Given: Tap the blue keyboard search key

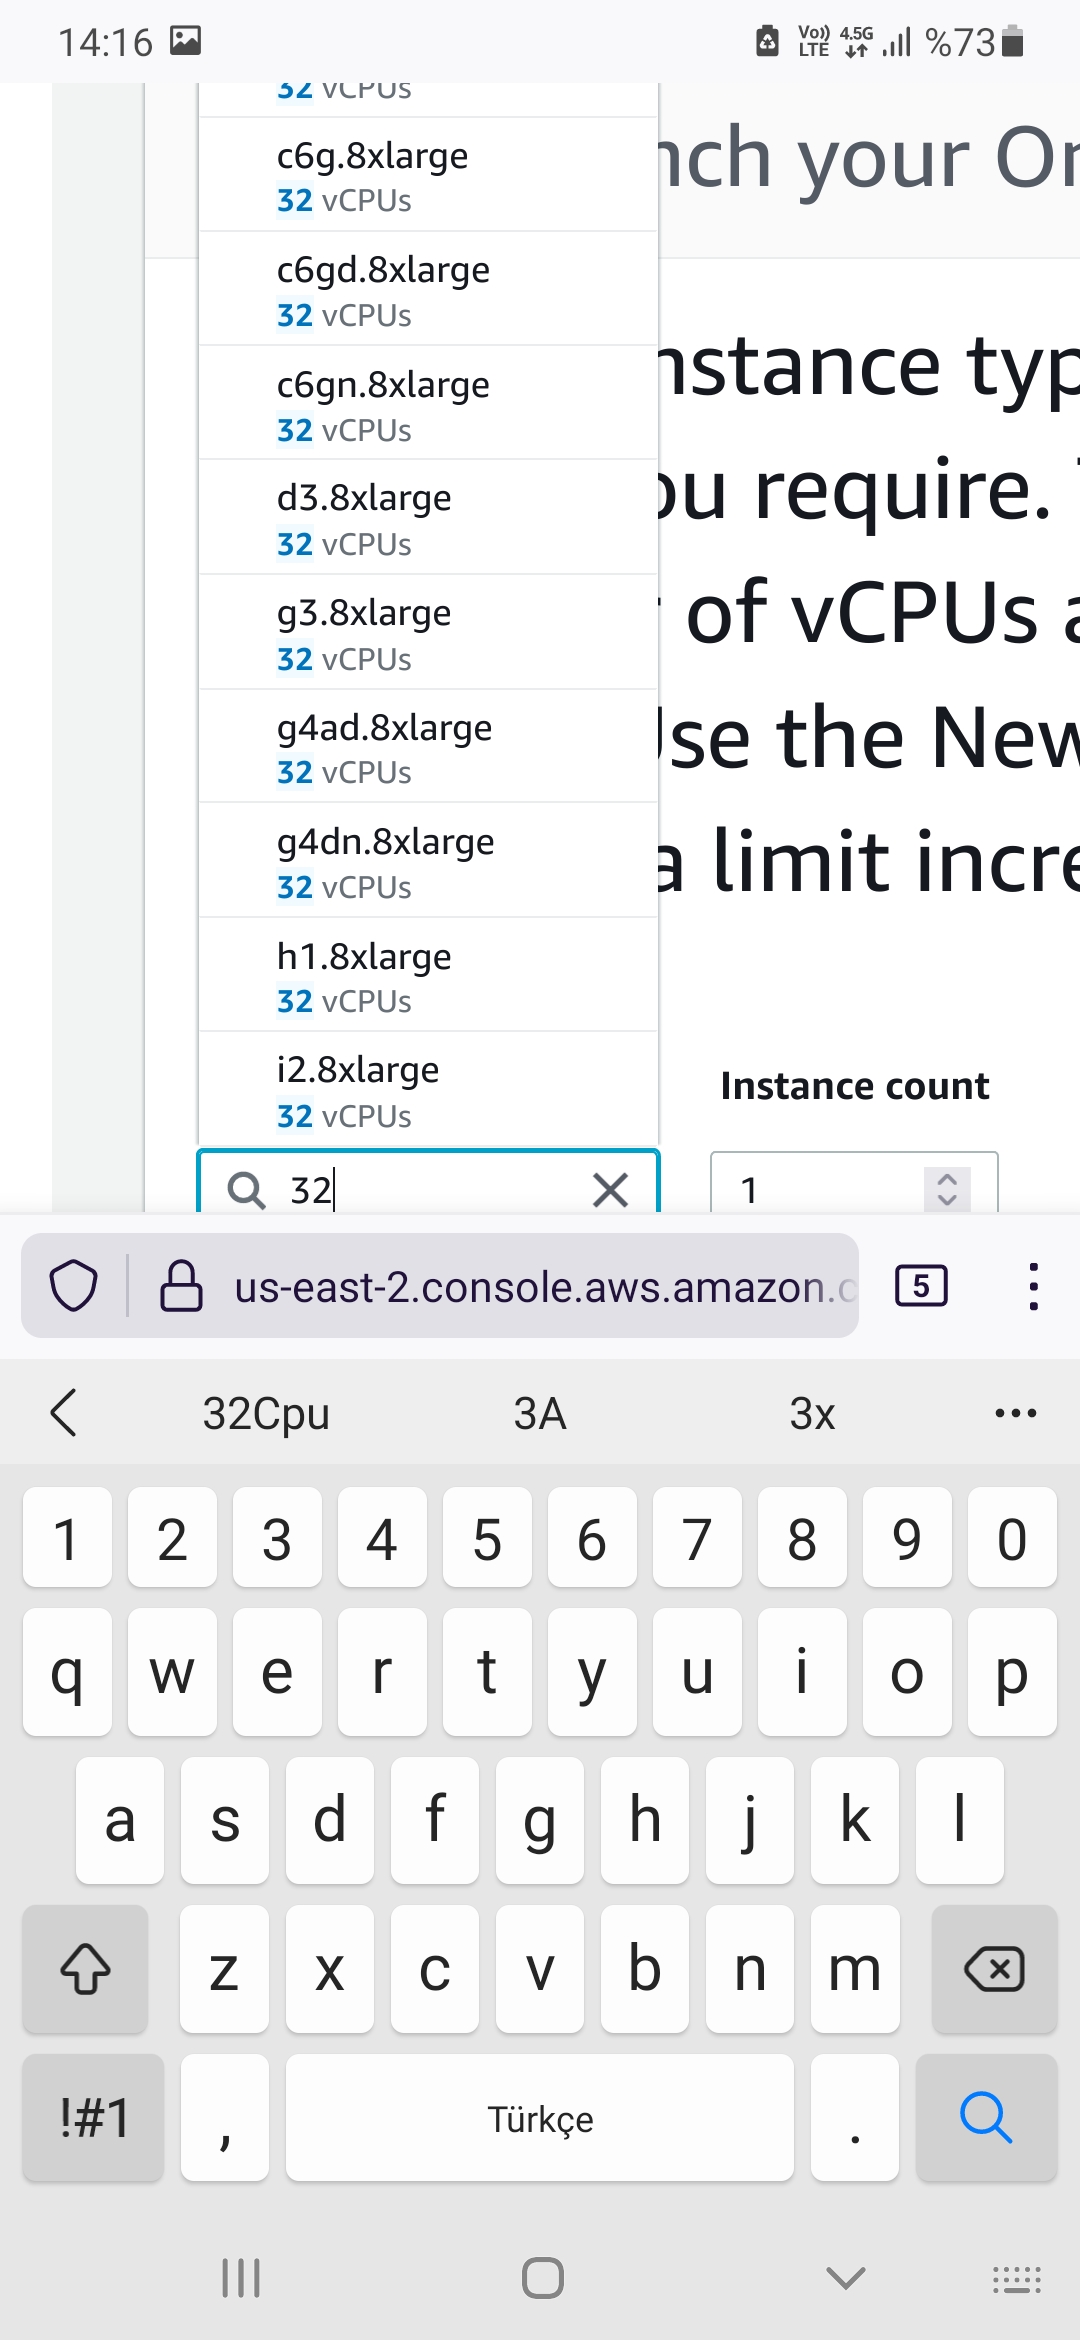Looking at the screenshot, I should (986, 2117).
